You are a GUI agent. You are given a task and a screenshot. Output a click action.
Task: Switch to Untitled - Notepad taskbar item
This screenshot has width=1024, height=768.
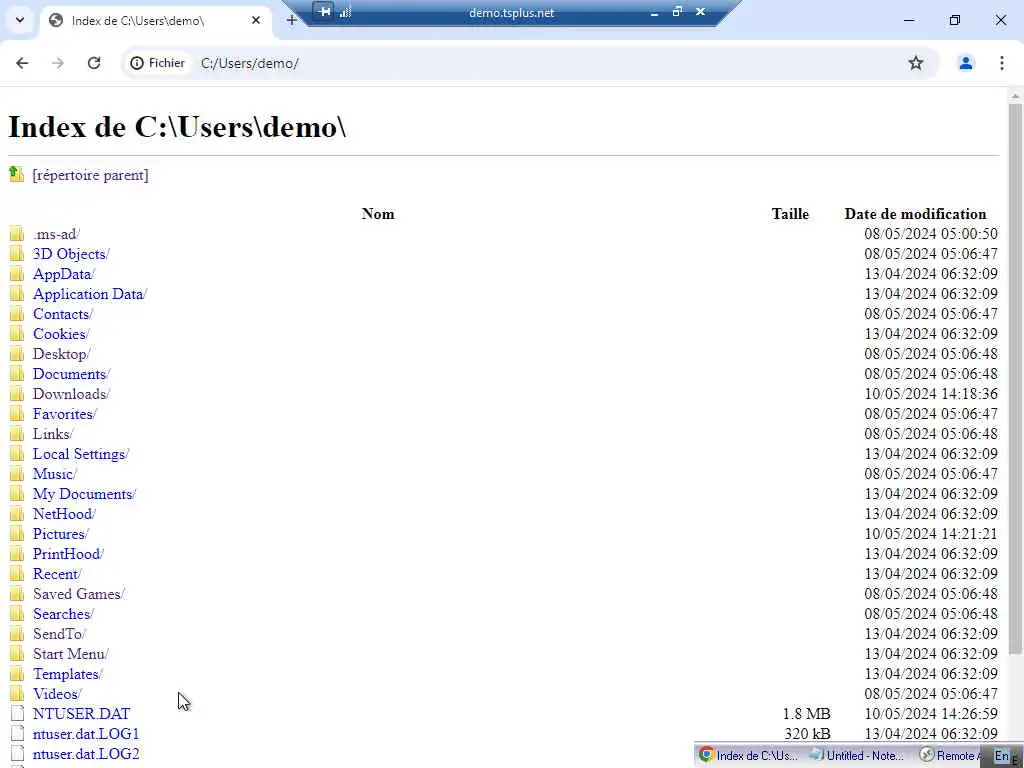[x=857, y=756]
